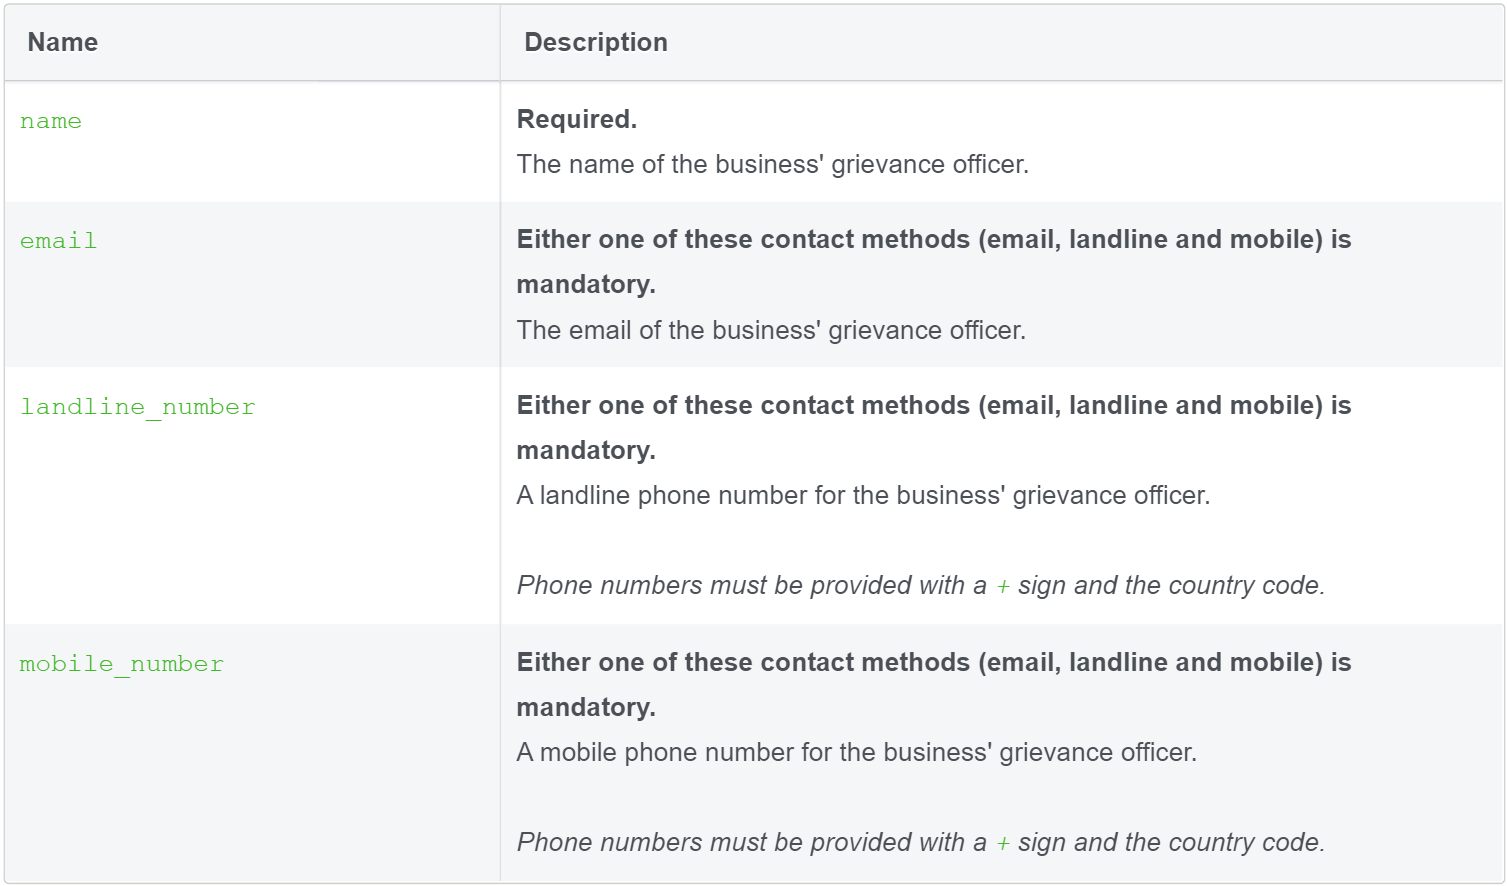
Task: Click 'A mobile phone number' description sentence
Action: (x=856, y=752)
